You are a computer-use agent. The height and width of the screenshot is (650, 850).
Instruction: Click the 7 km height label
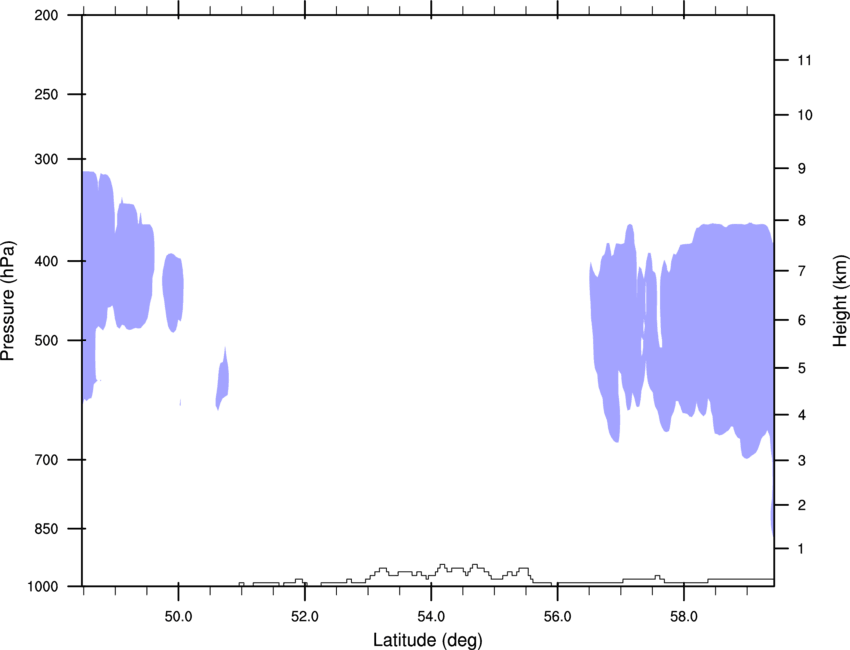[x=802, y=271]
